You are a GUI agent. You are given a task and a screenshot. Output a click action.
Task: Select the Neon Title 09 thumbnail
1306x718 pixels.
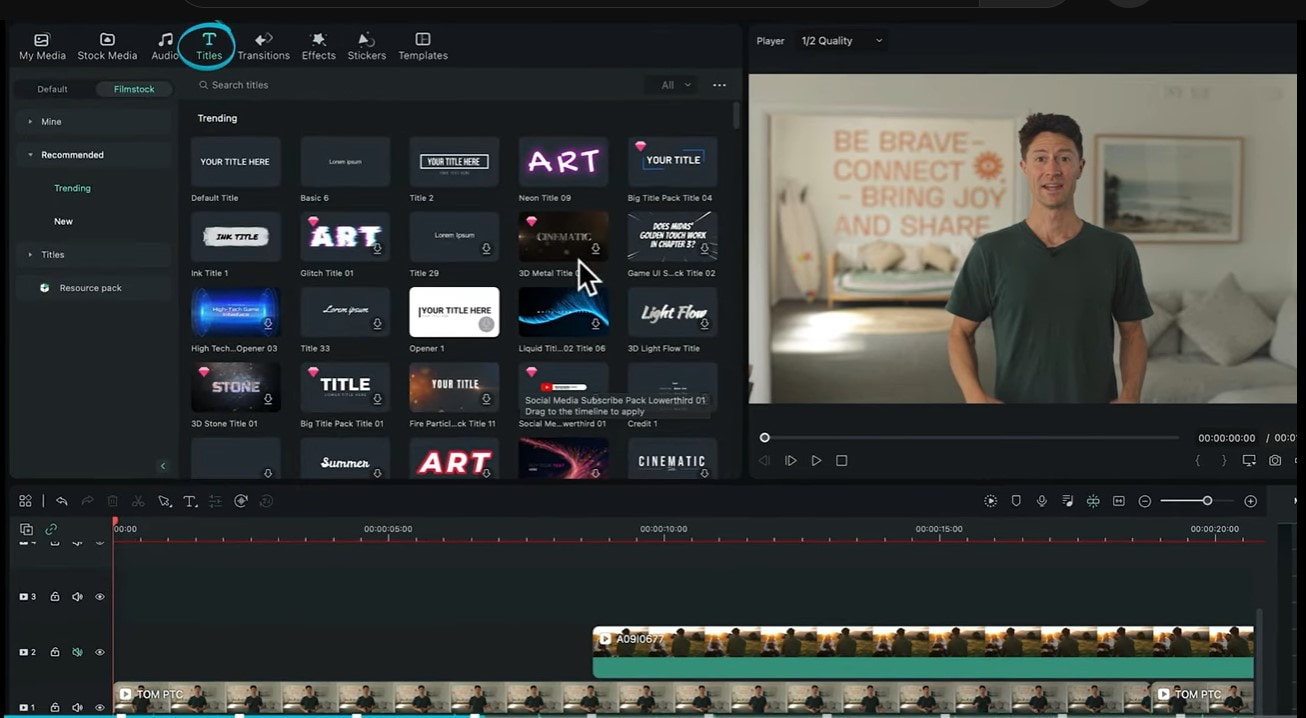click(x=563, y=162)
